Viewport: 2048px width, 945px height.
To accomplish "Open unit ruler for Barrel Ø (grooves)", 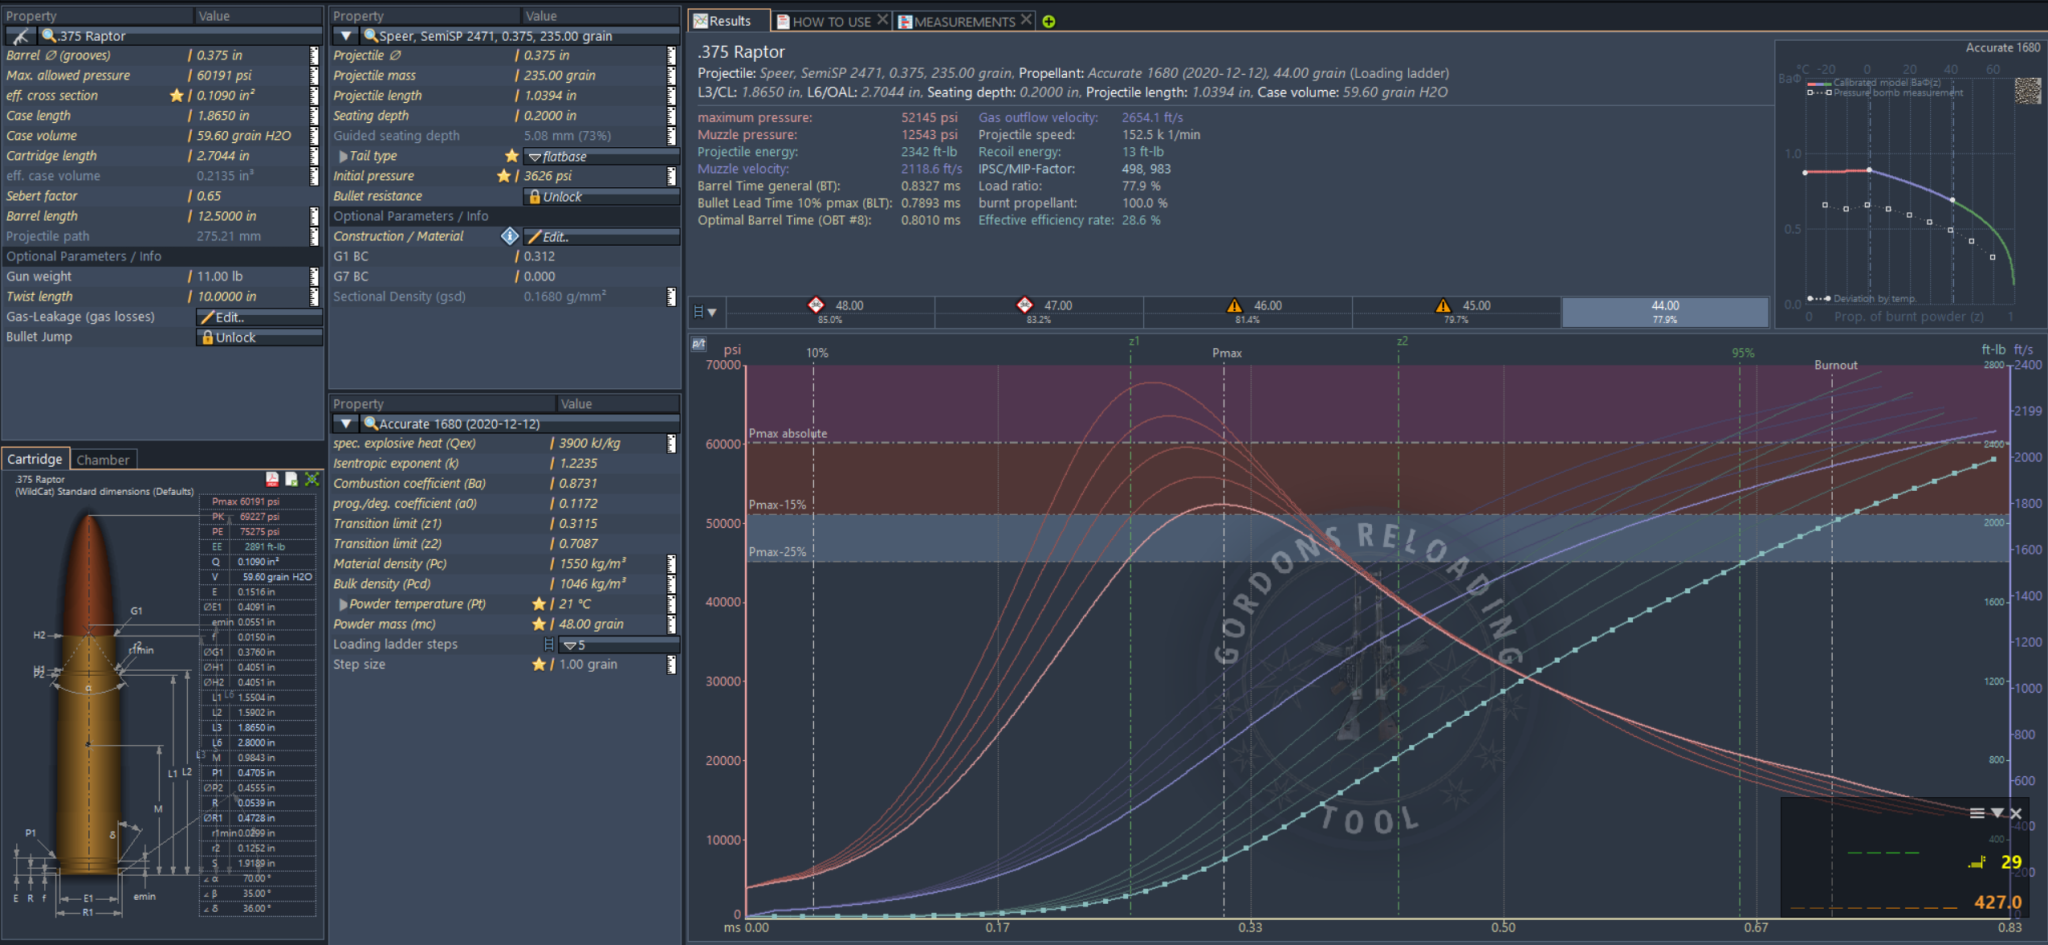I will 314,56.
